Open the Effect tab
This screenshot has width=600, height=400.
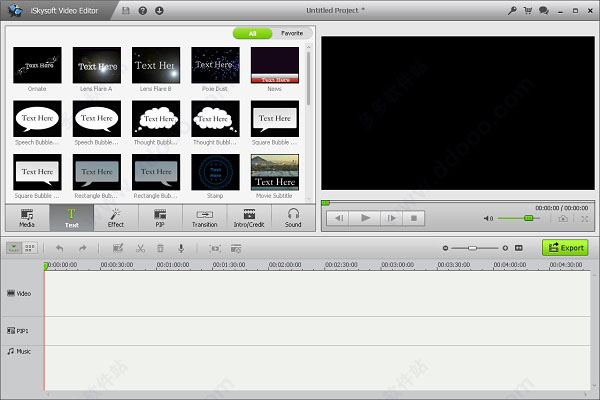tap(116, 218)
